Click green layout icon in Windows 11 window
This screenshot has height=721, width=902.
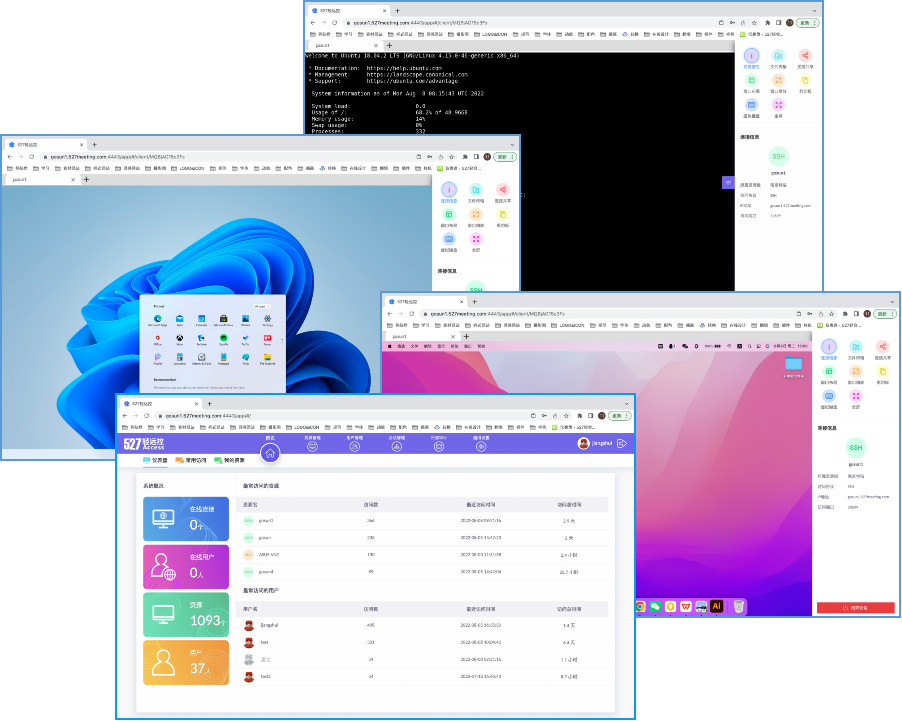pyautogui.click(x=449, y=215)
